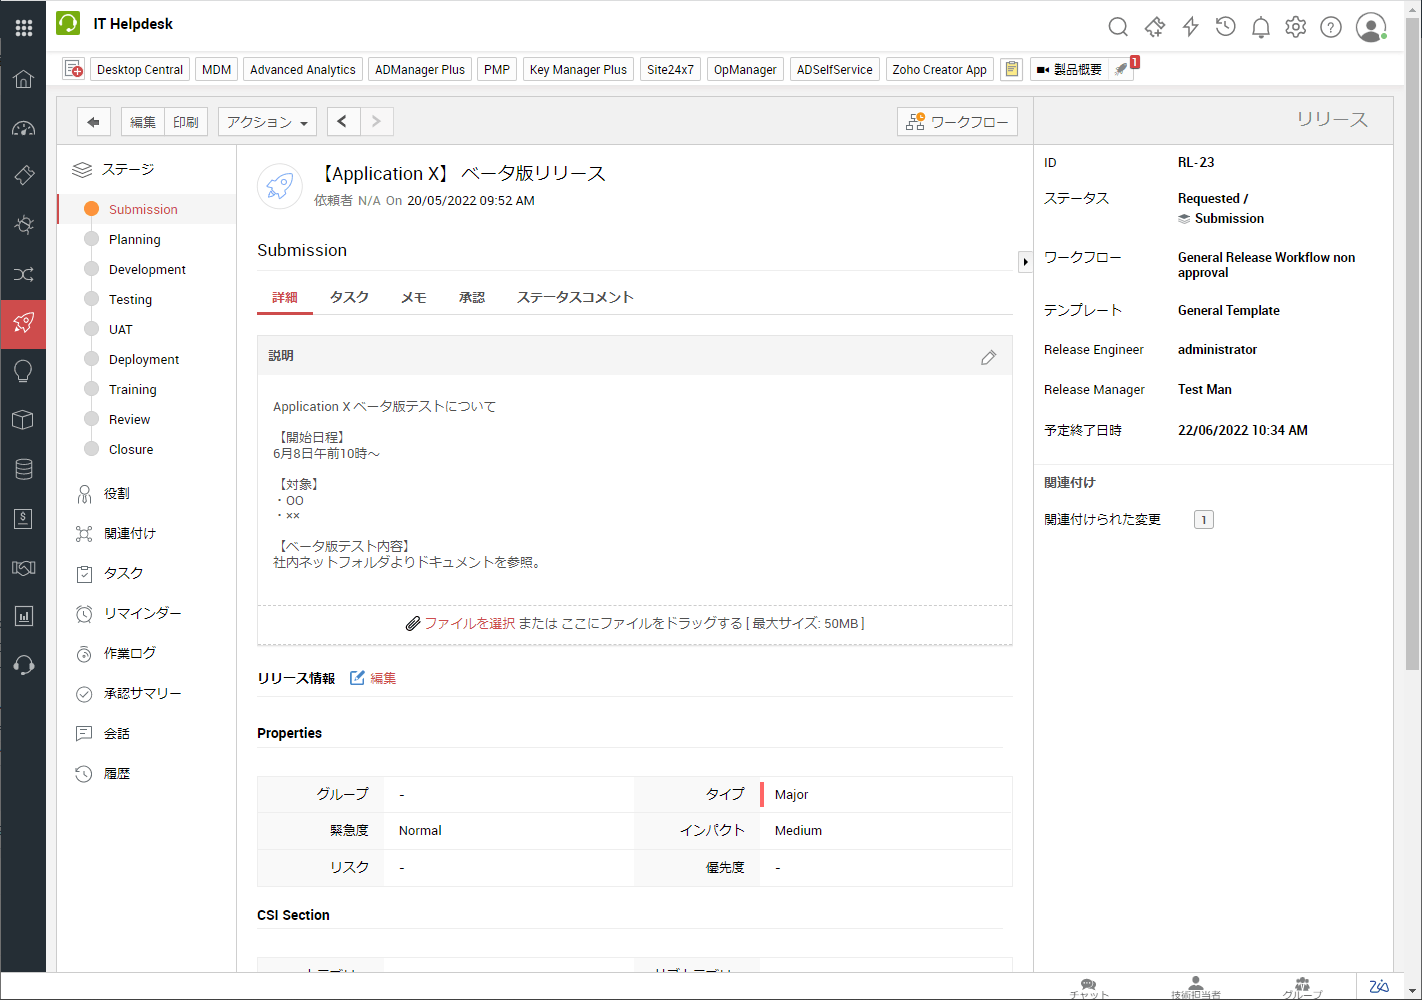Open the Solutions lightbulb icon in sidebar
Screen dimensions: 1422x1000
tap(24, 372)
